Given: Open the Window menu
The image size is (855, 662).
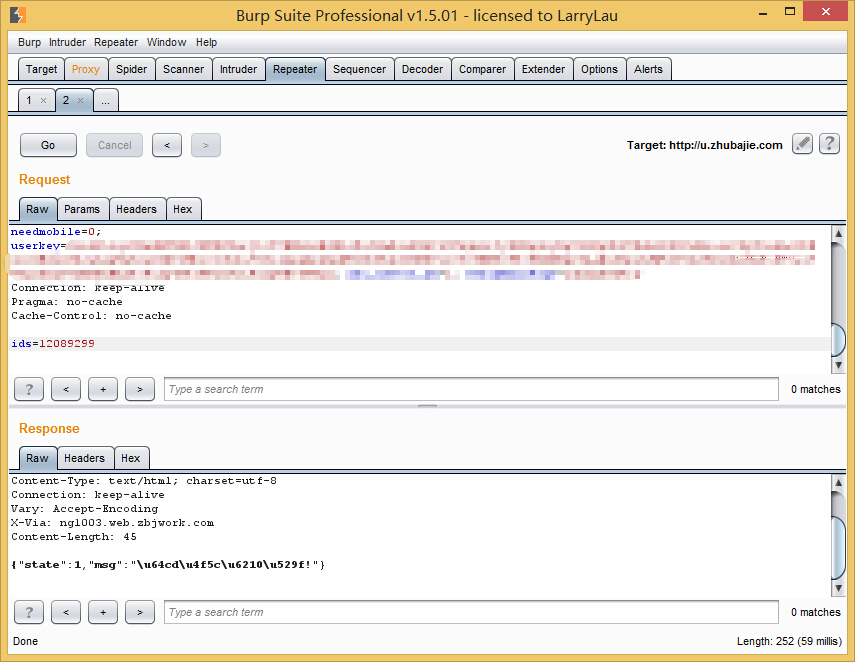Looking at the screenshot, I should click(166, 42).
